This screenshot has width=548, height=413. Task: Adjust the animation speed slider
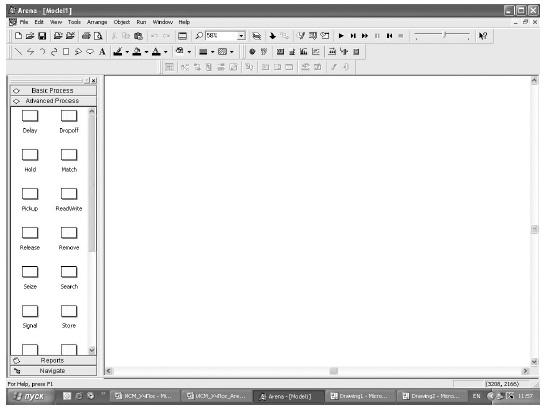445,35
